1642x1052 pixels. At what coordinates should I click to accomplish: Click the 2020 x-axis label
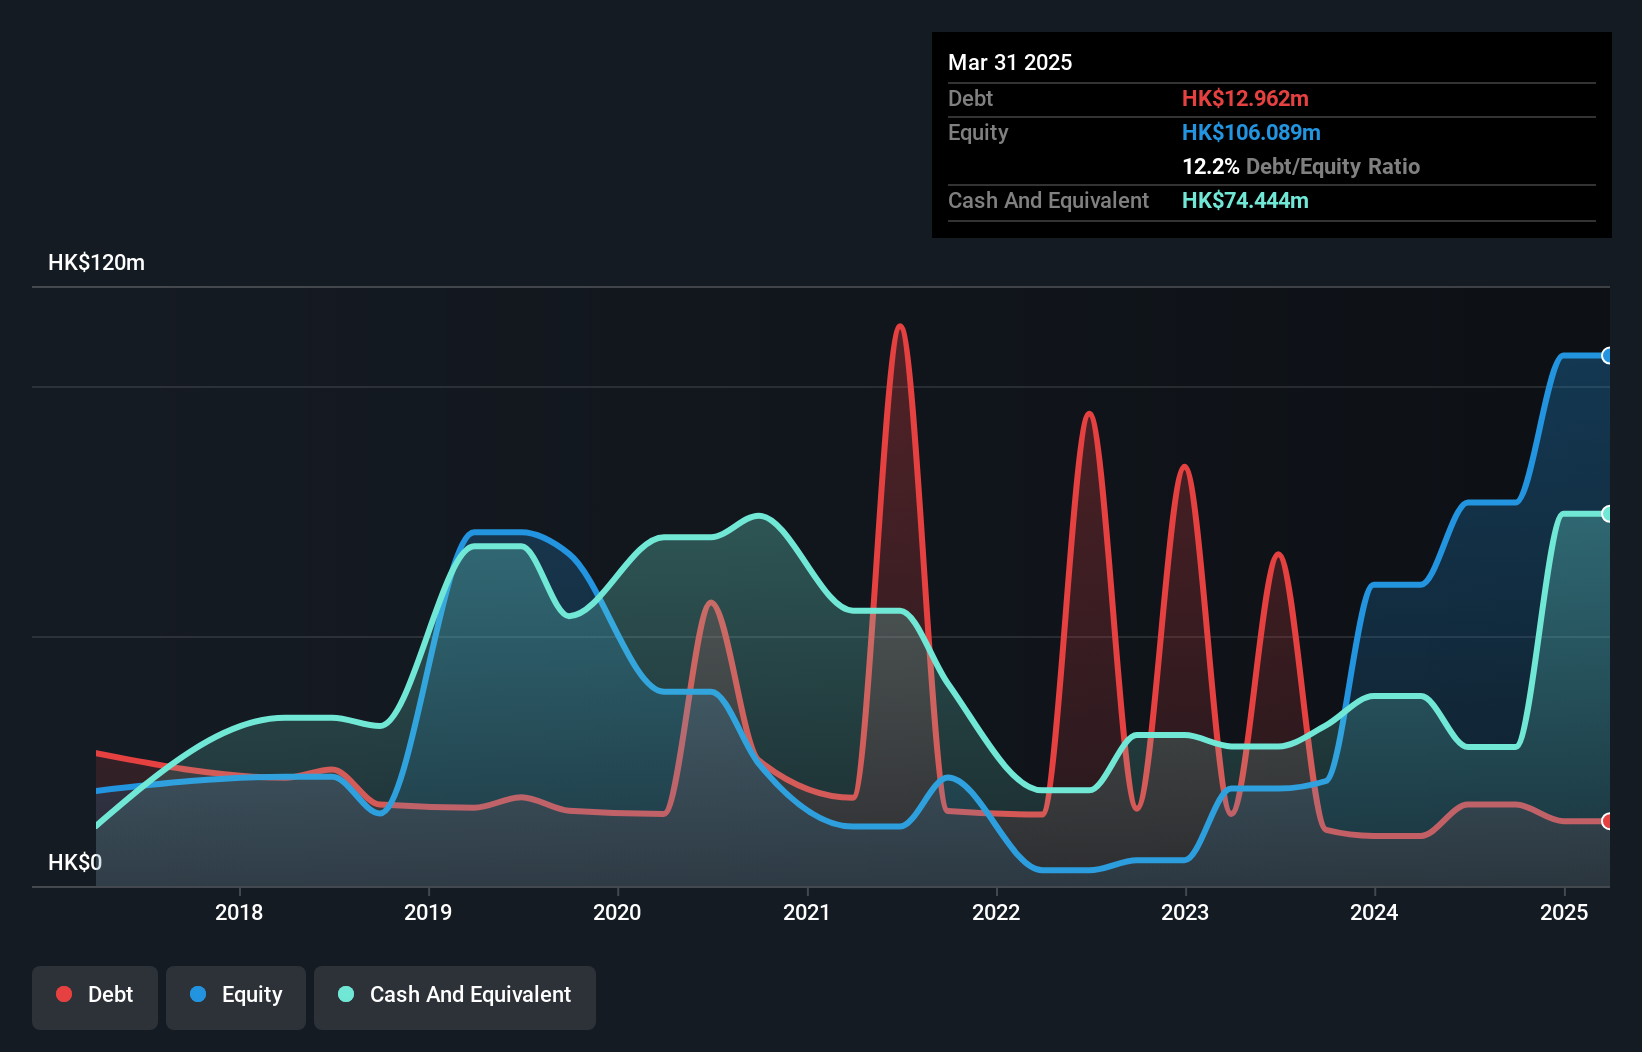pos(617,912)
